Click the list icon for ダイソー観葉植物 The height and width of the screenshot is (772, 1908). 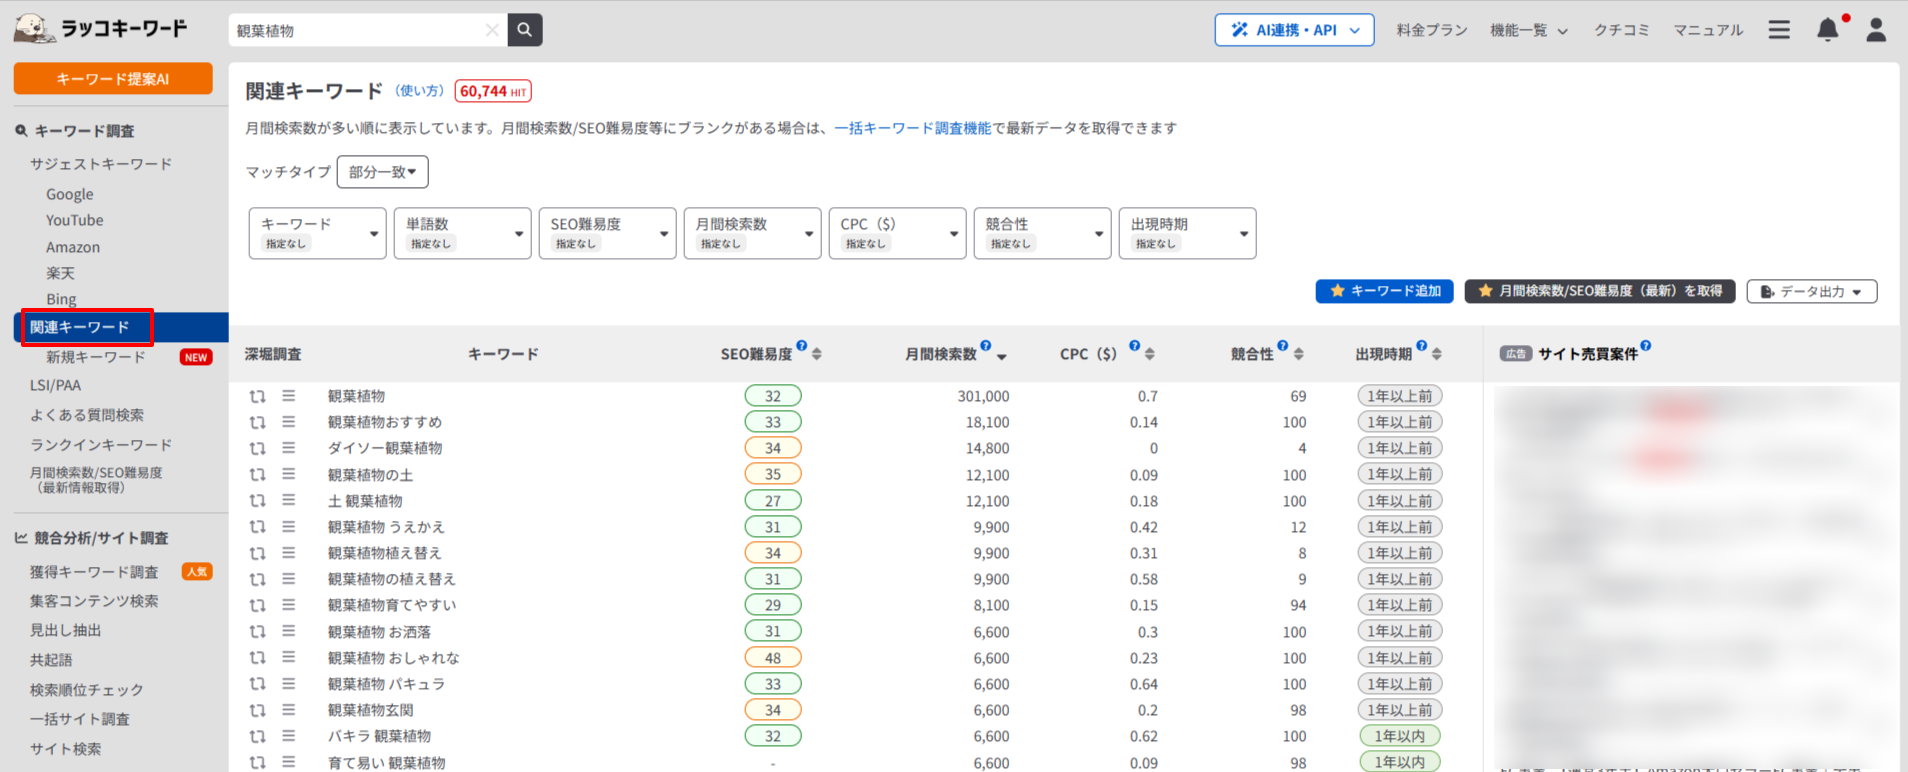point(288,448)
